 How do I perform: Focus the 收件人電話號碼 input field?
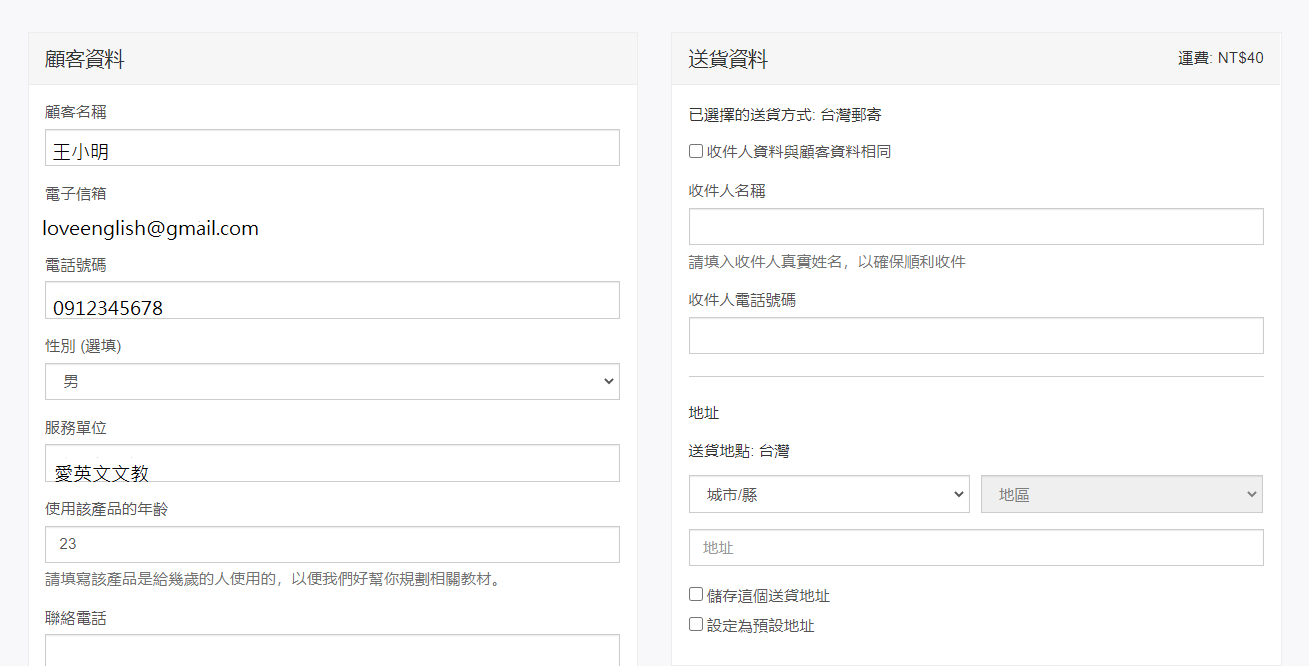point(976,336)
